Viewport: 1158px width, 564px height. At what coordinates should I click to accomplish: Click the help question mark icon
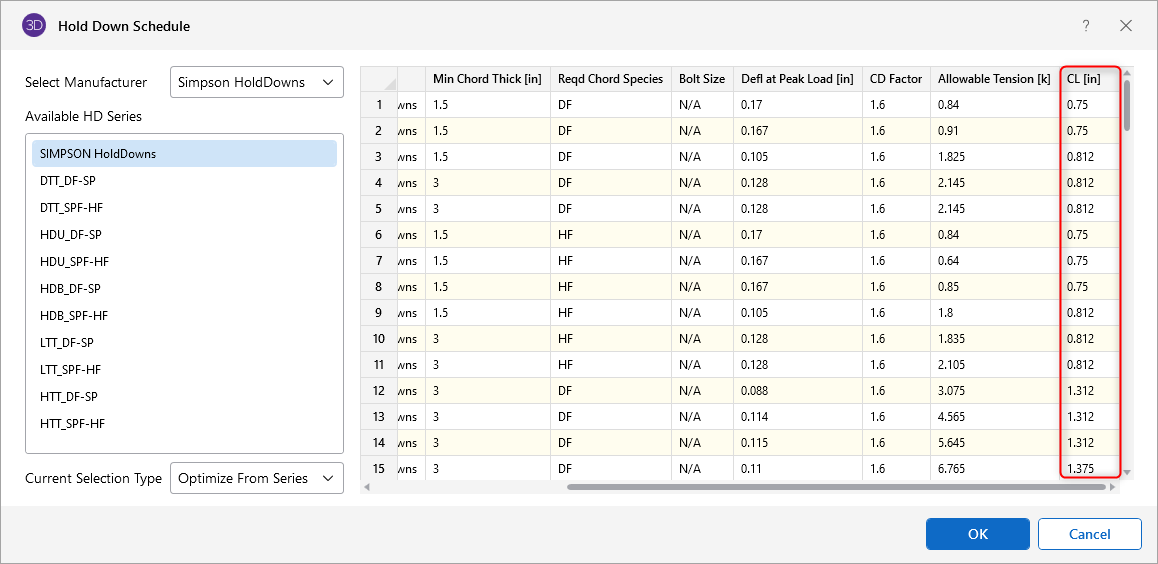click(1086, 26)
